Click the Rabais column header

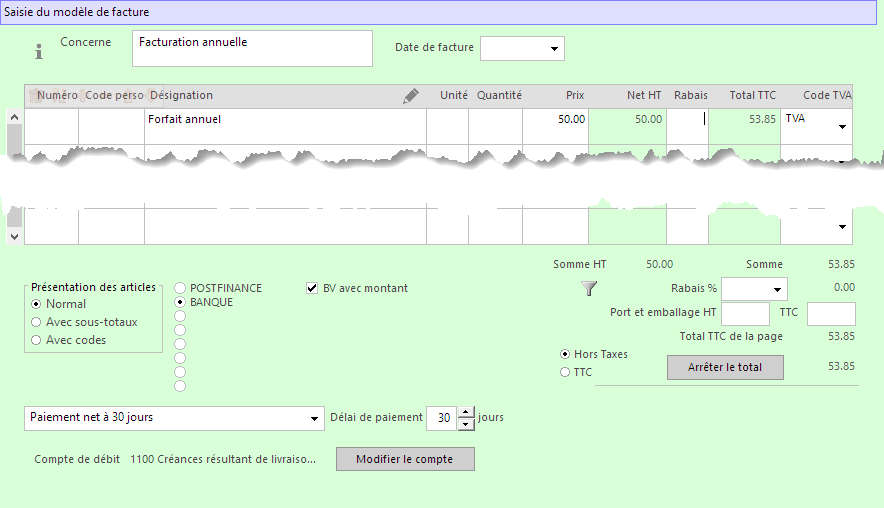click(x=691, y=95)
